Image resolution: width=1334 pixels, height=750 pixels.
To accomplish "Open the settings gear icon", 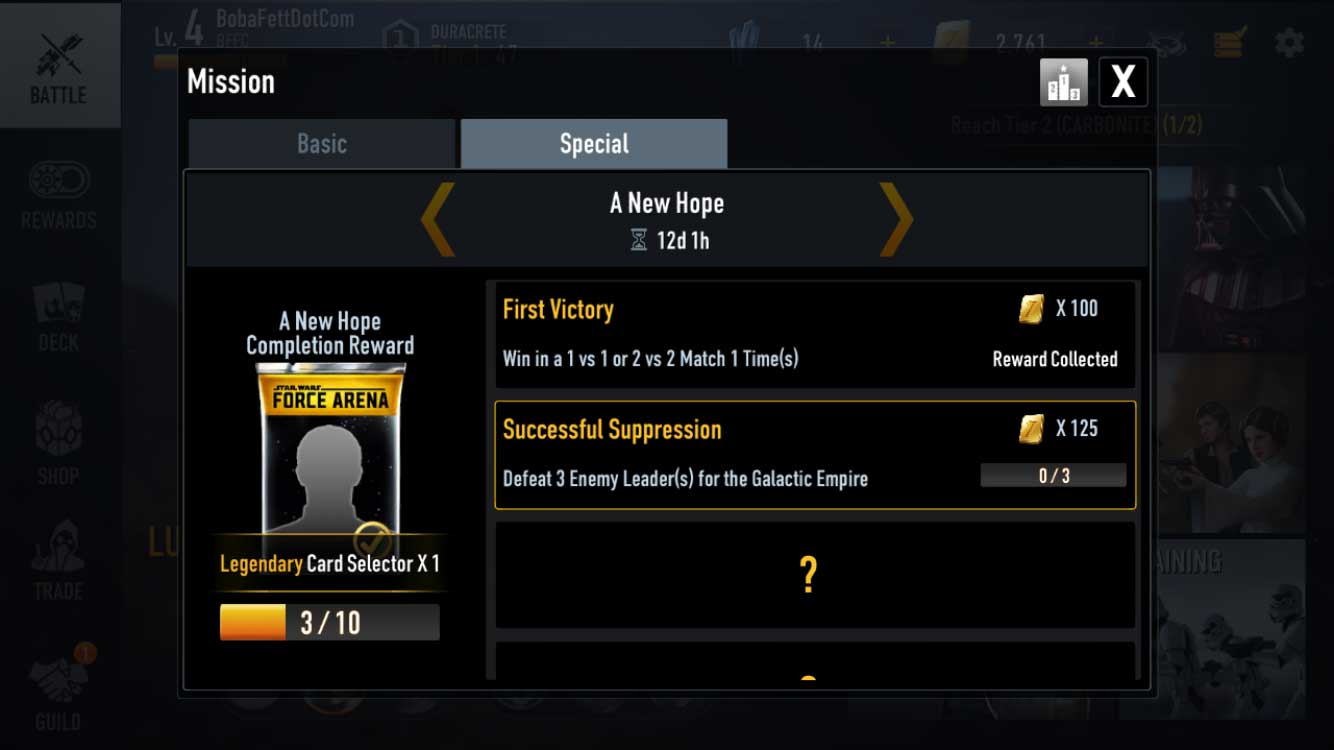I will click(1290, 42).
